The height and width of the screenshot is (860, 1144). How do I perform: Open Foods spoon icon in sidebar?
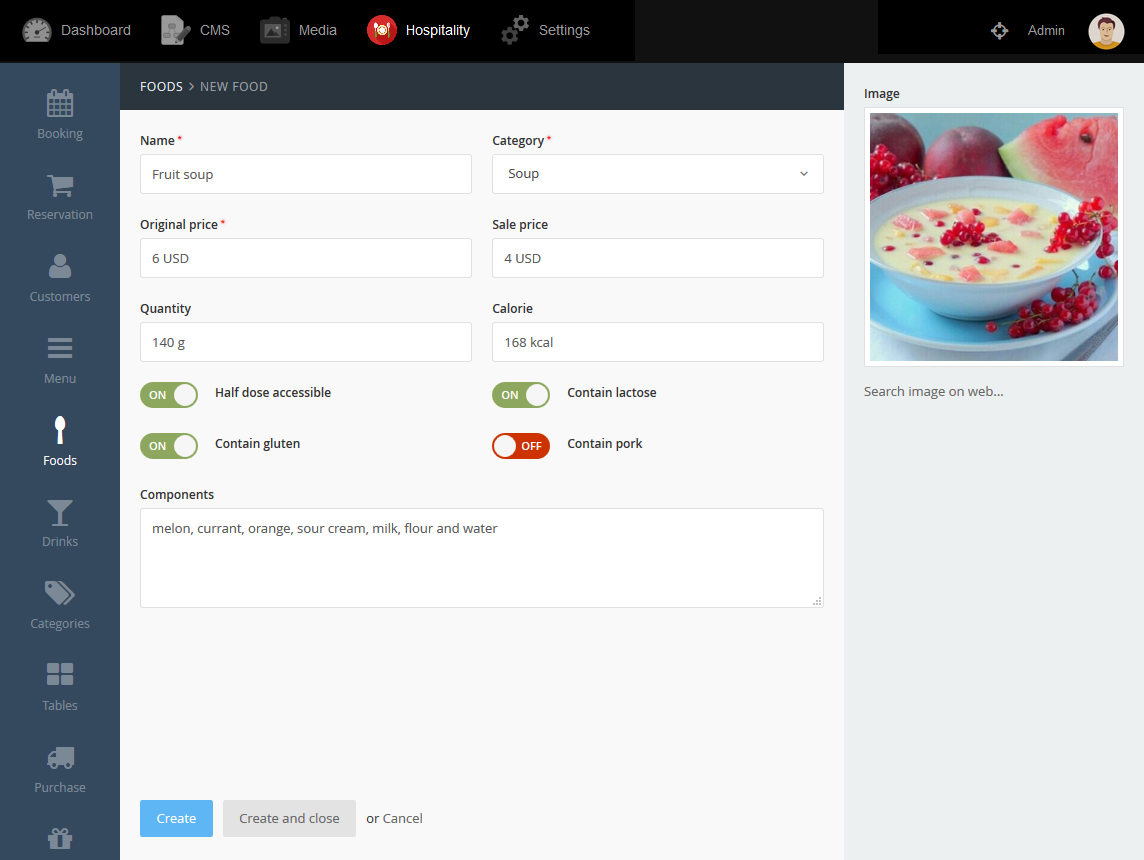point(60,430)
